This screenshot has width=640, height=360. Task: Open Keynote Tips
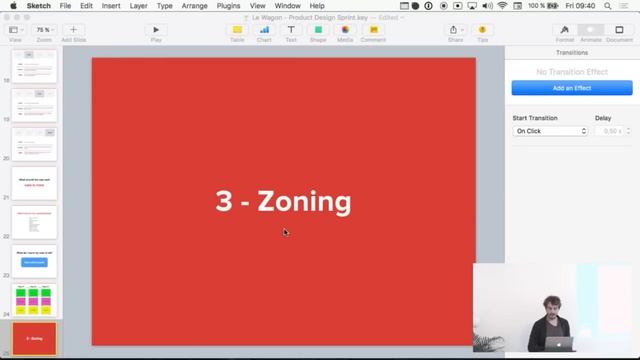click(482, 30)
